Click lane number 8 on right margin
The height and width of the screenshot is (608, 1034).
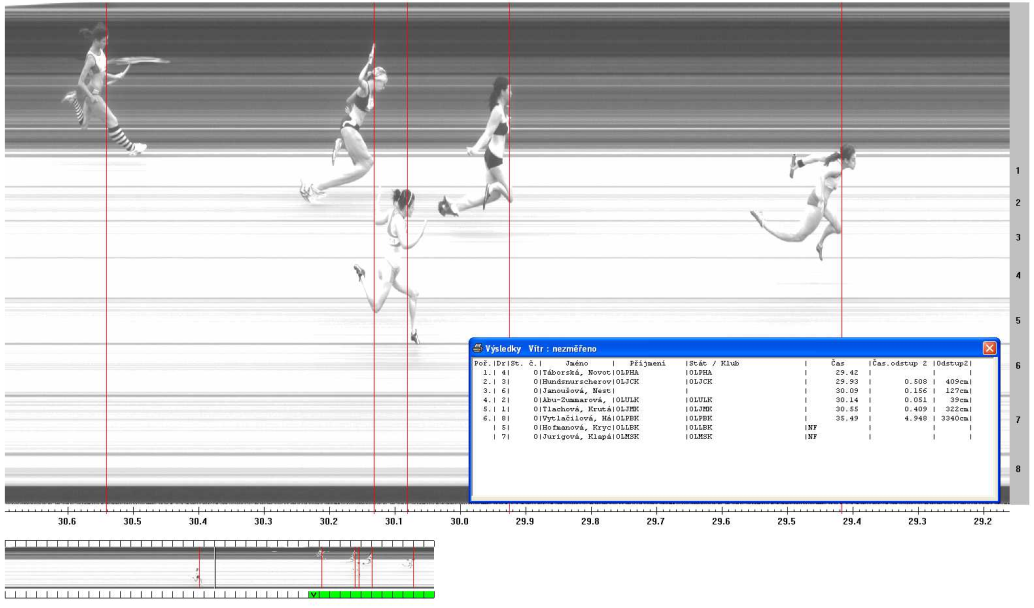[1018, 470]
